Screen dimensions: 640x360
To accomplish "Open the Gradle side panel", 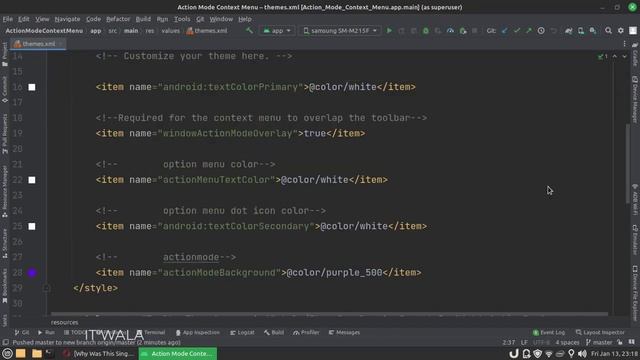I will coord(635,54).
